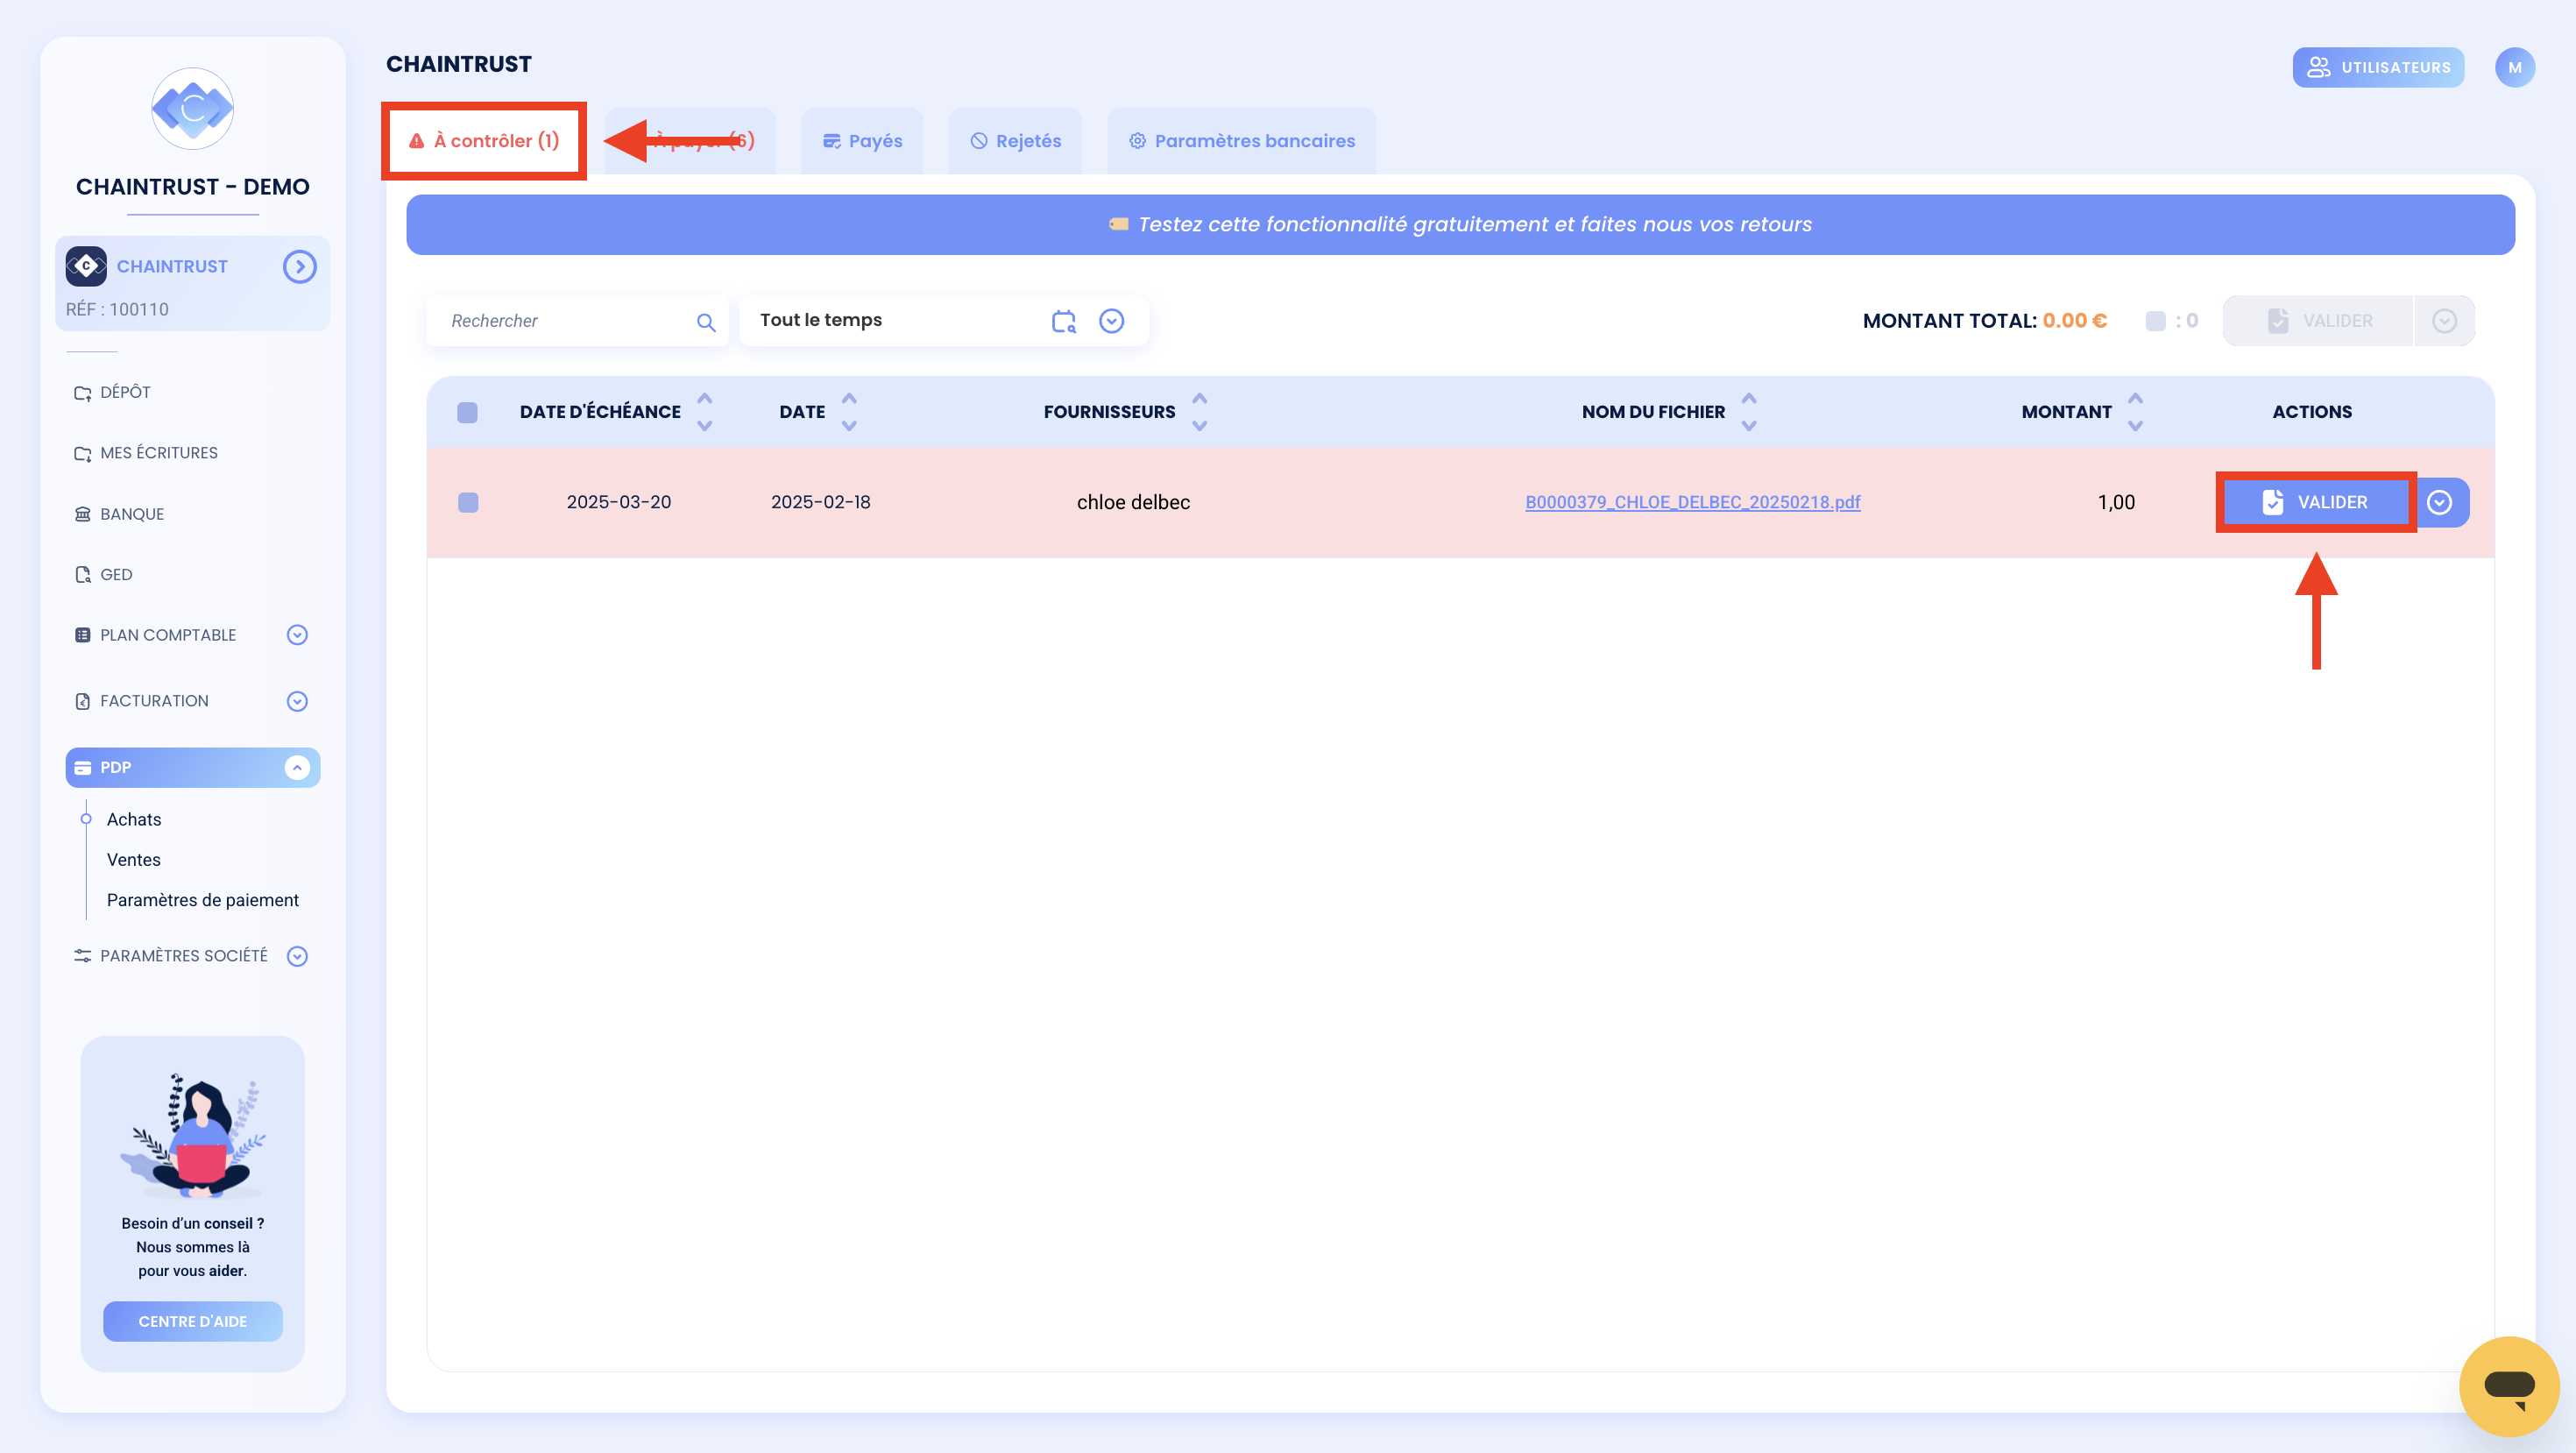The width and height of the screenshot is (2576, 1453).
Task: Click VALIDER on chloe delbec row
Action: coord(2316,502)
